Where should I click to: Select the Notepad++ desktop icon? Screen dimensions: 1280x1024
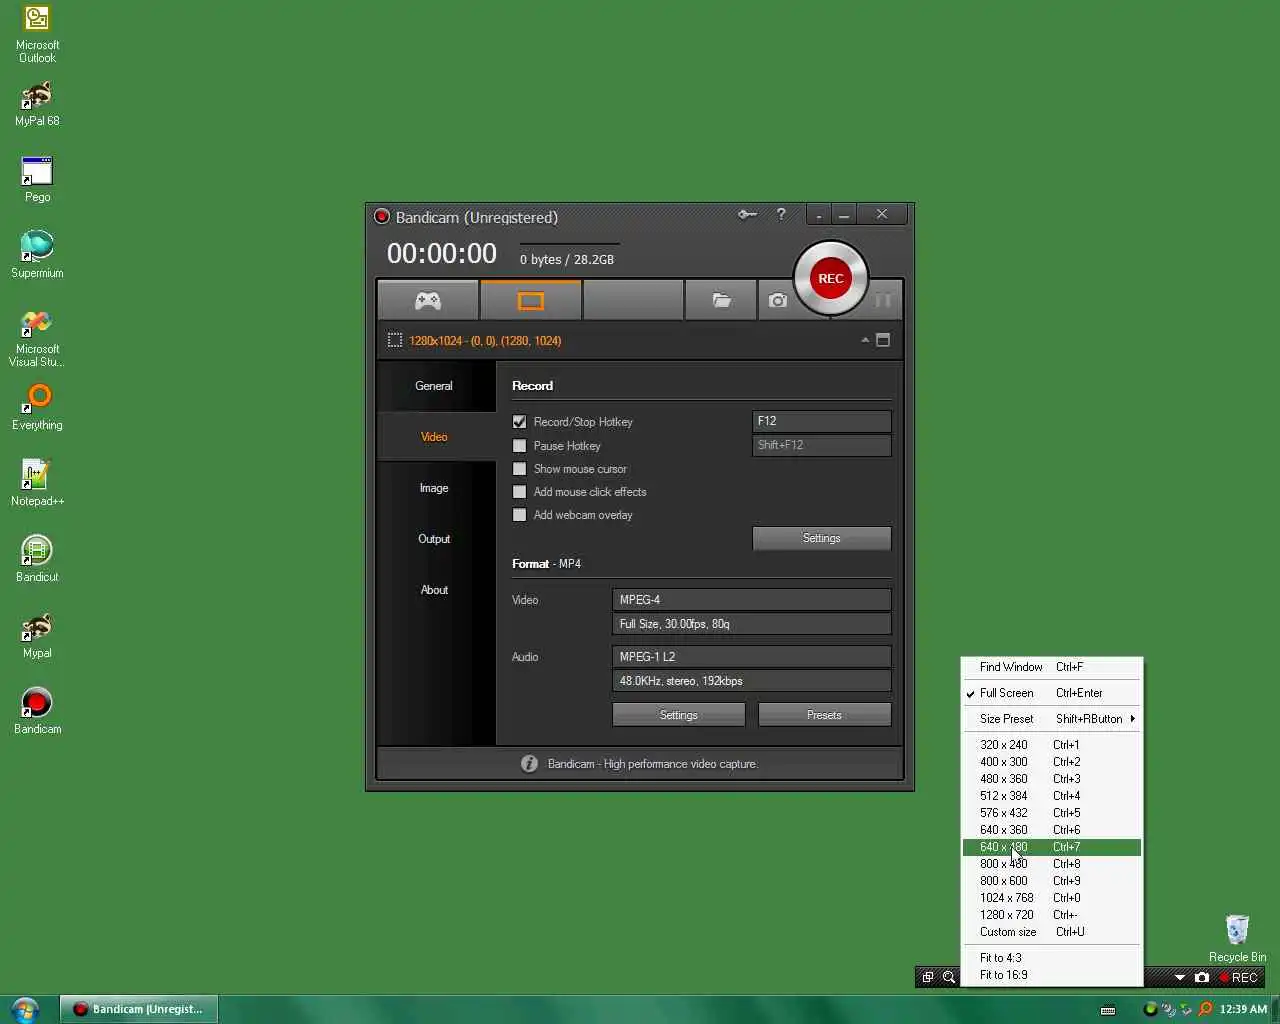37,483
